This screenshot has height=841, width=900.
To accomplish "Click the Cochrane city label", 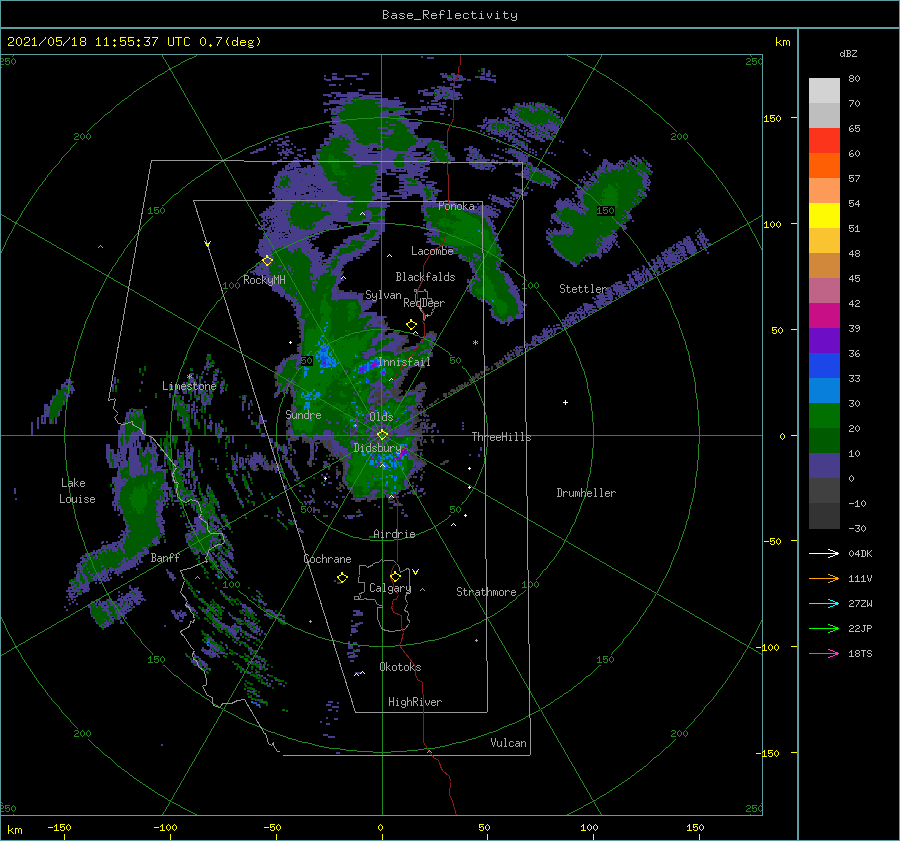I will 327,559.
